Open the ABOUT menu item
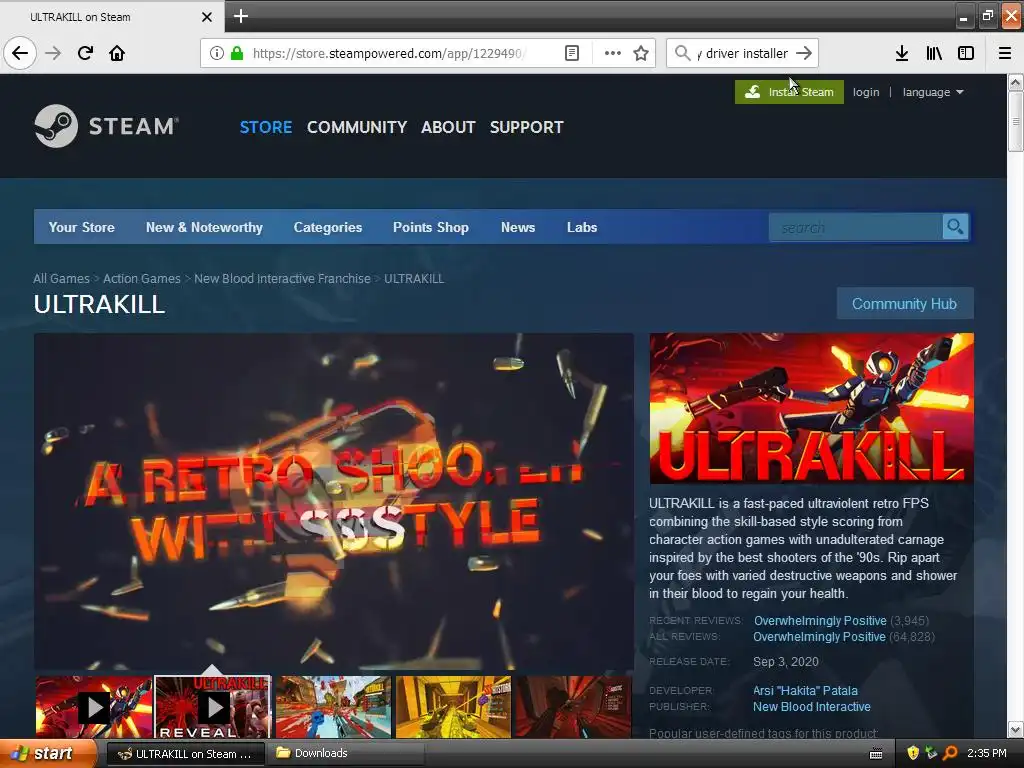Viewport: 1024px width, 768px height. click(448, 127)
